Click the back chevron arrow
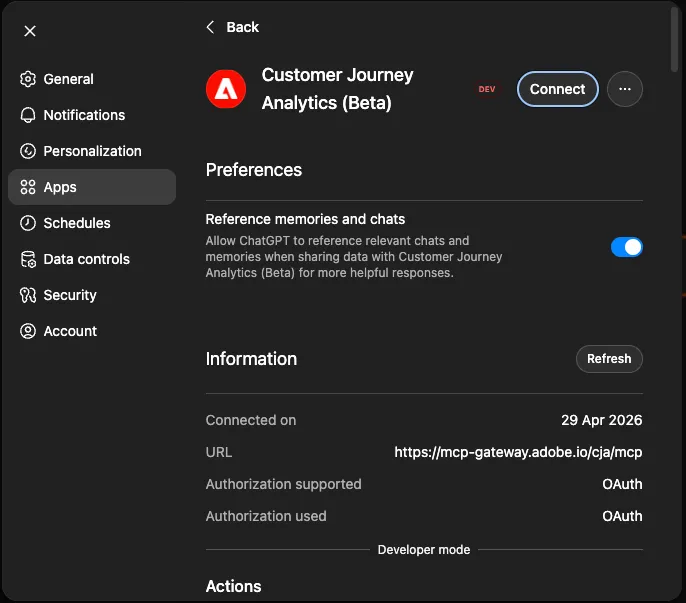 [210, 27]
